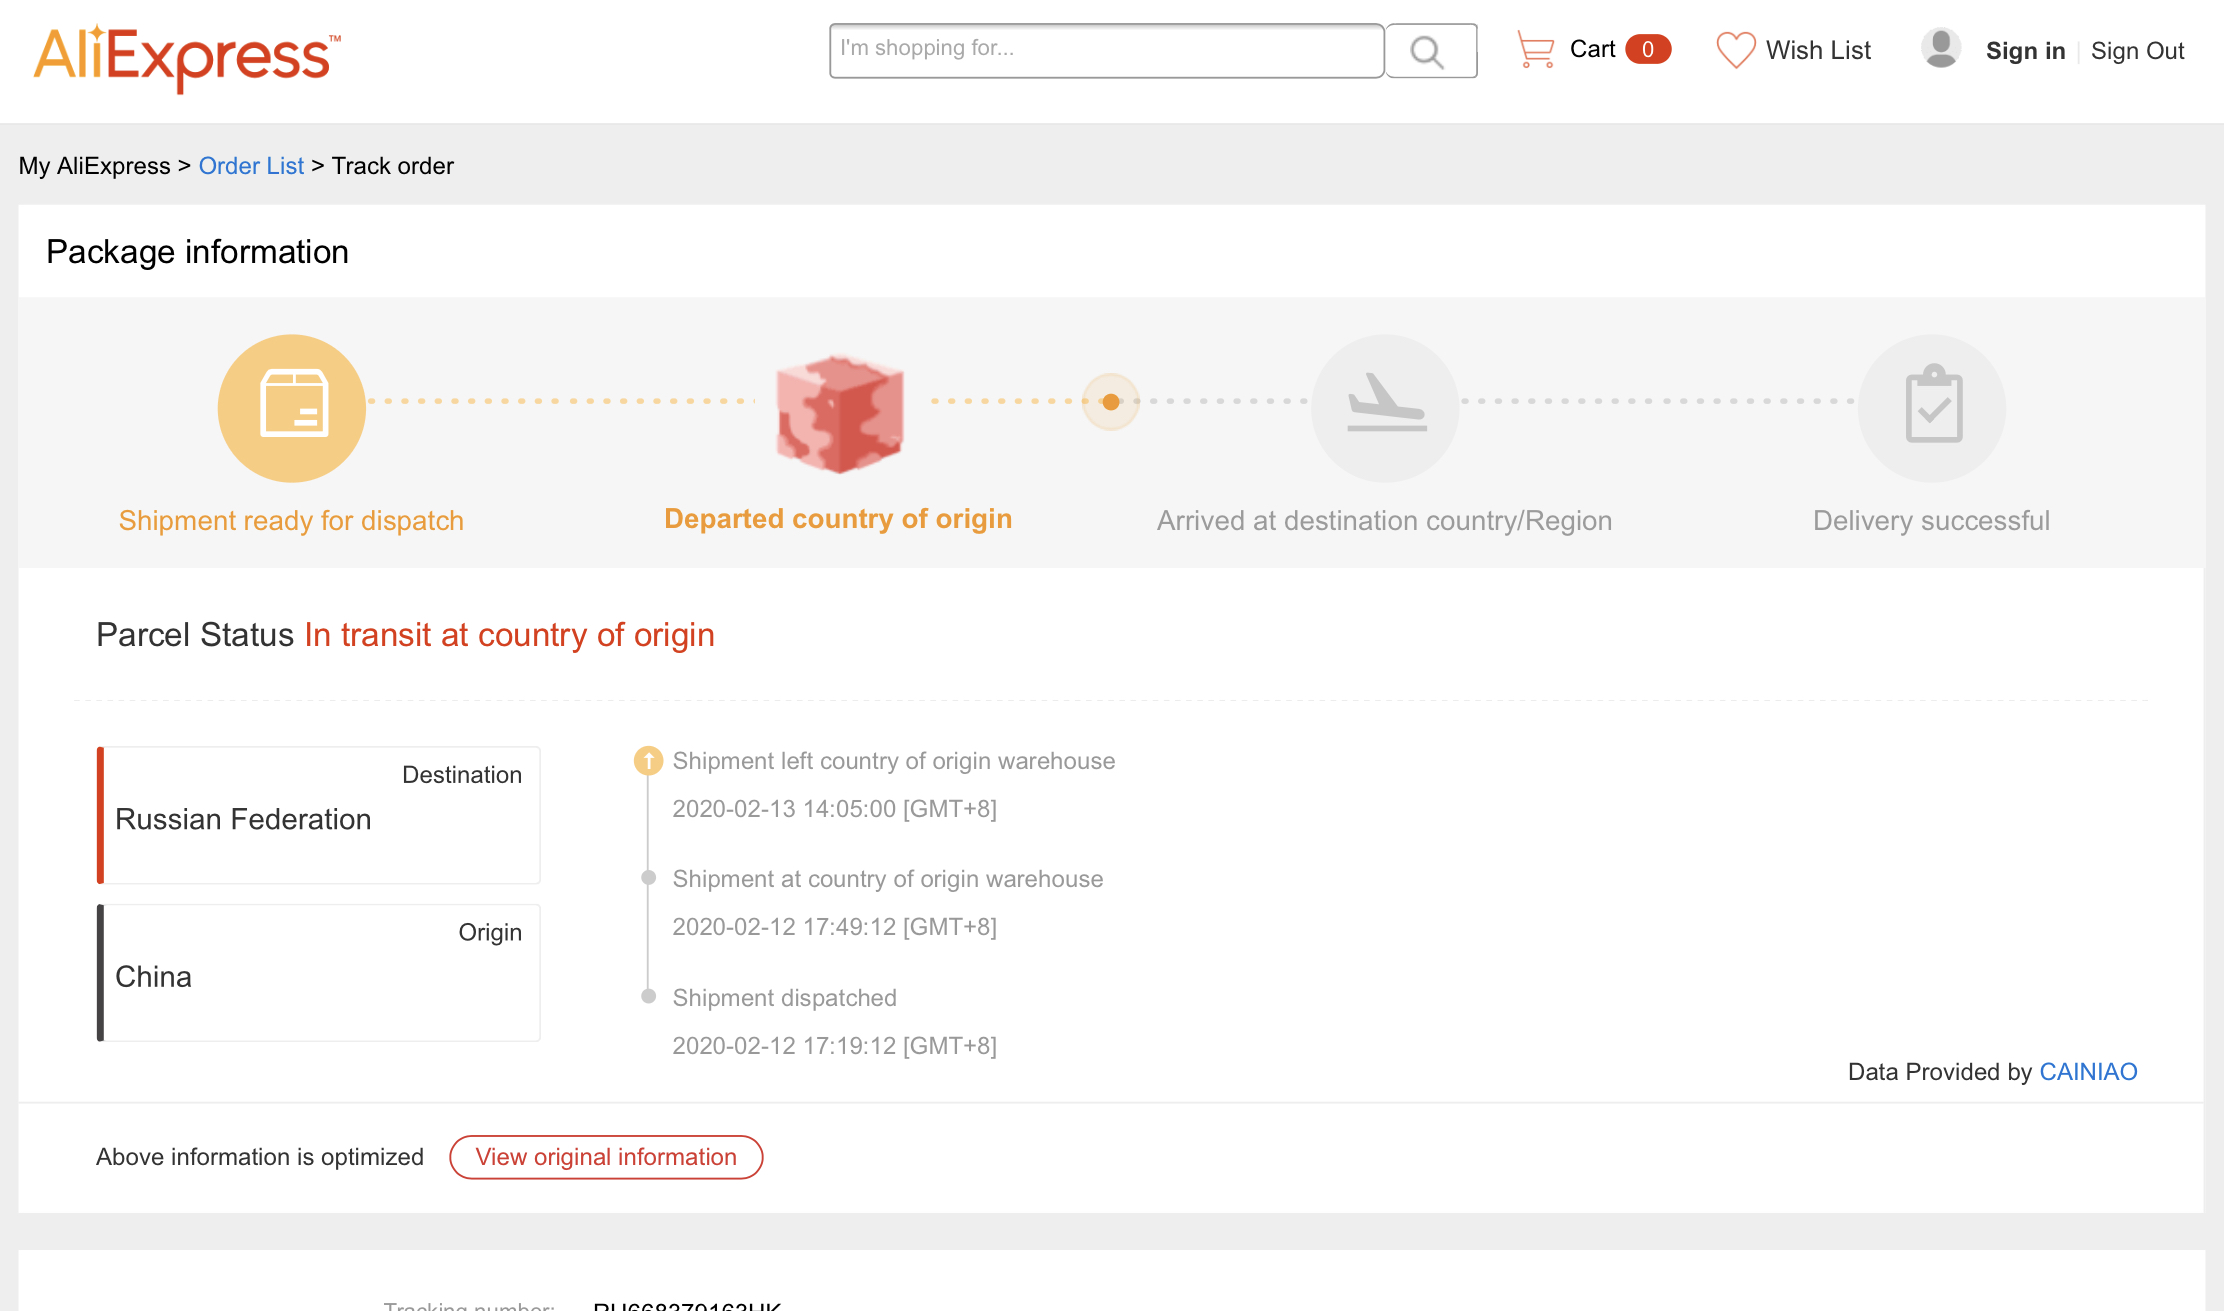Select the China origin card
2224x1311 pixels.
coord(319,973)
